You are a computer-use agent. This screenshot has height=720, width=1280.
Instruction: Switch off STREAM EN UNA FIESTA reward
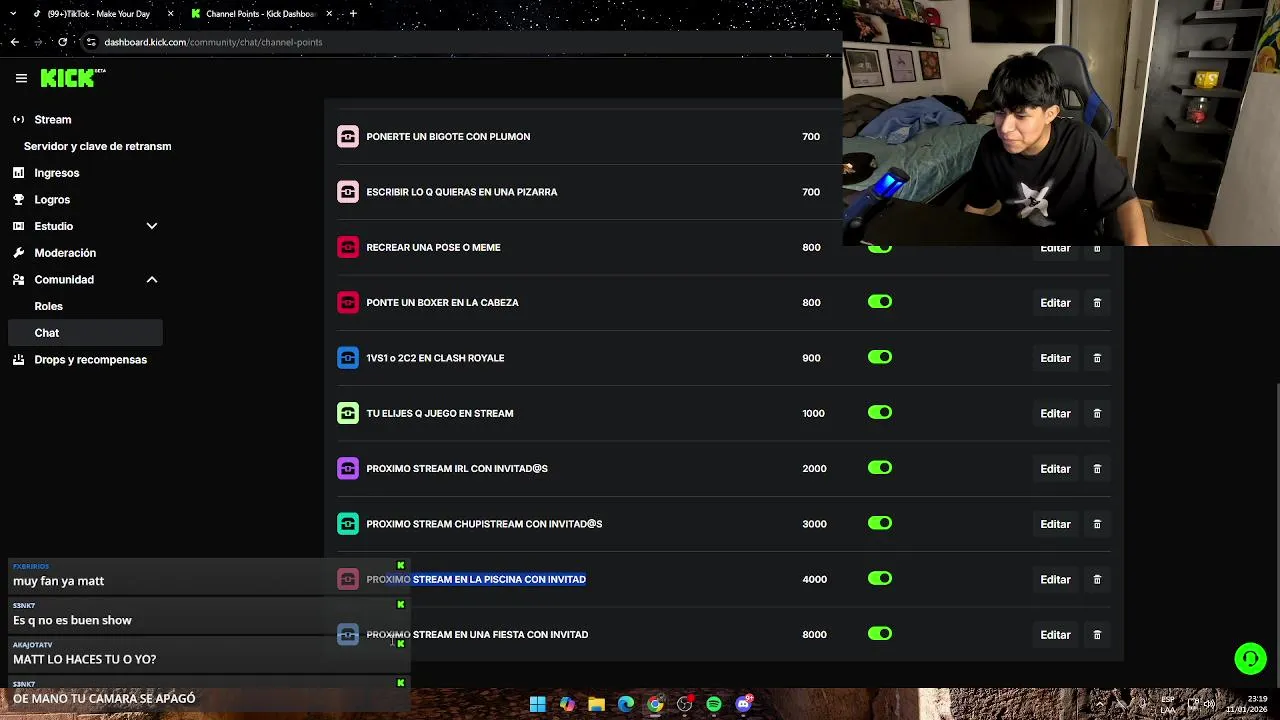coord(879,633)
